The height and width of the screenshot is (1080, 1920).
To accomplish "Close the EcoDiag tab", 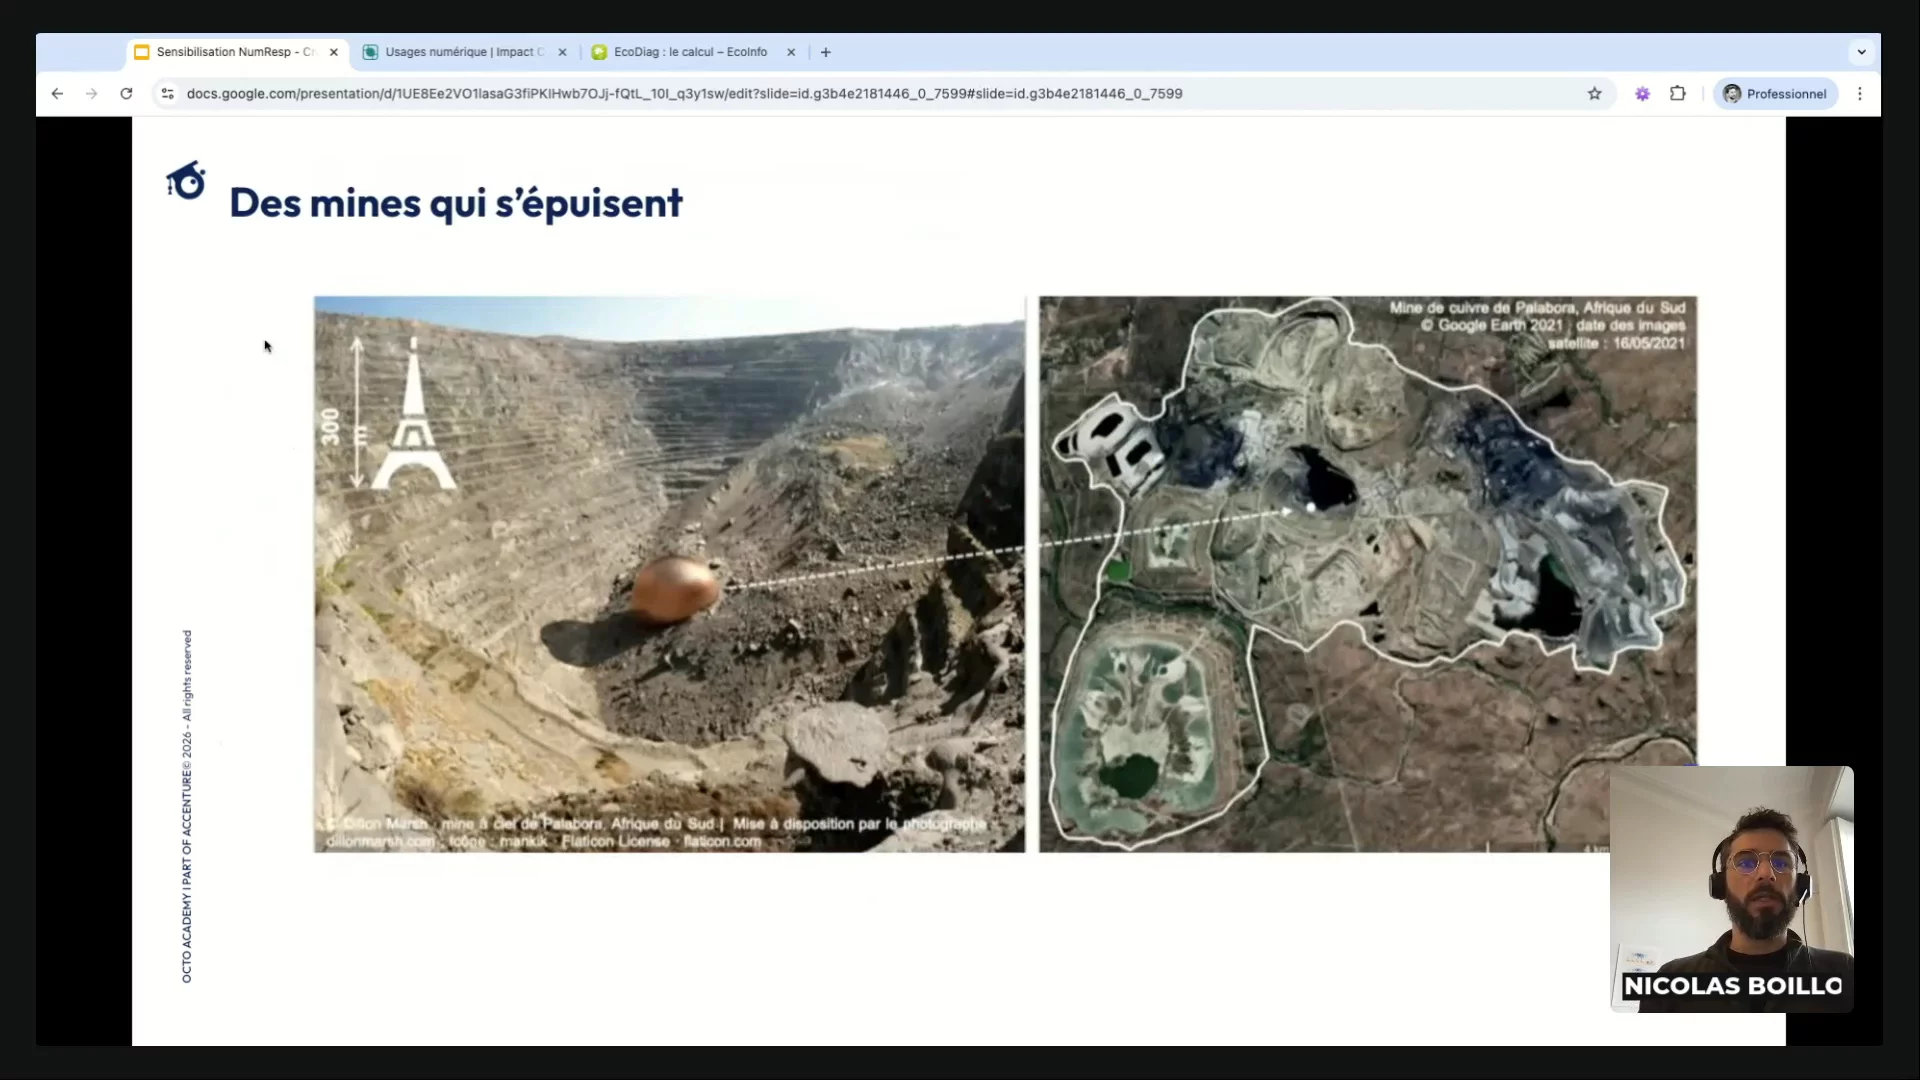I will click(x=791, y=52).
